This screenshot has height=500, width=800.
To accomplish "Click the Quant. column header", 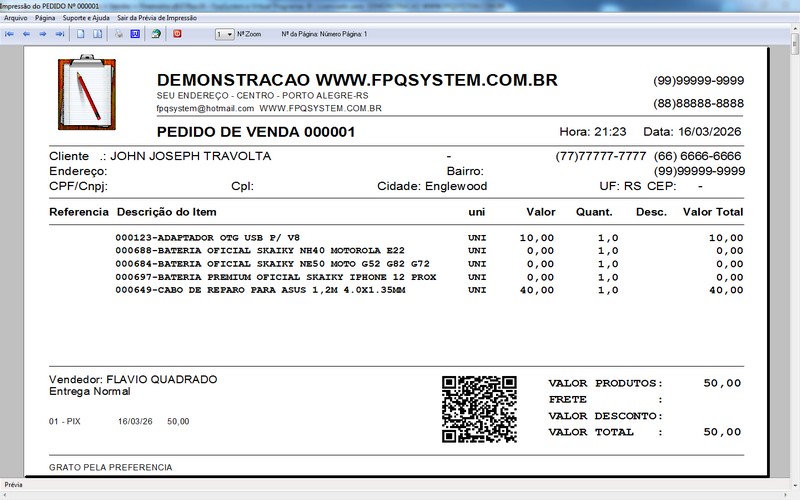I will [x=594, y=212].
